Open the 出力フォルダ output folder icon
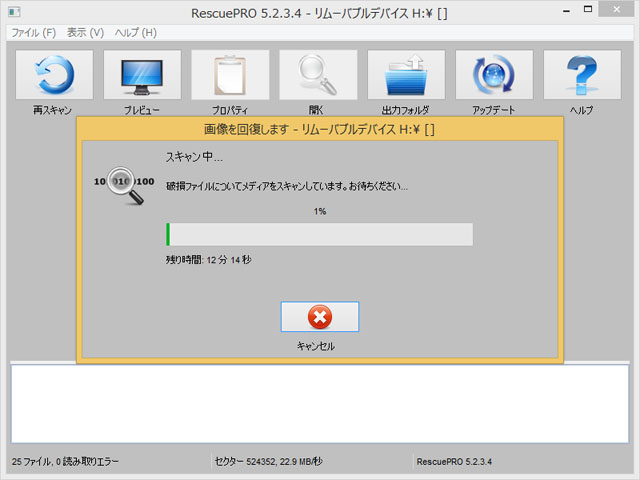This screenshot has width=640, height=480. pos(406,75)
